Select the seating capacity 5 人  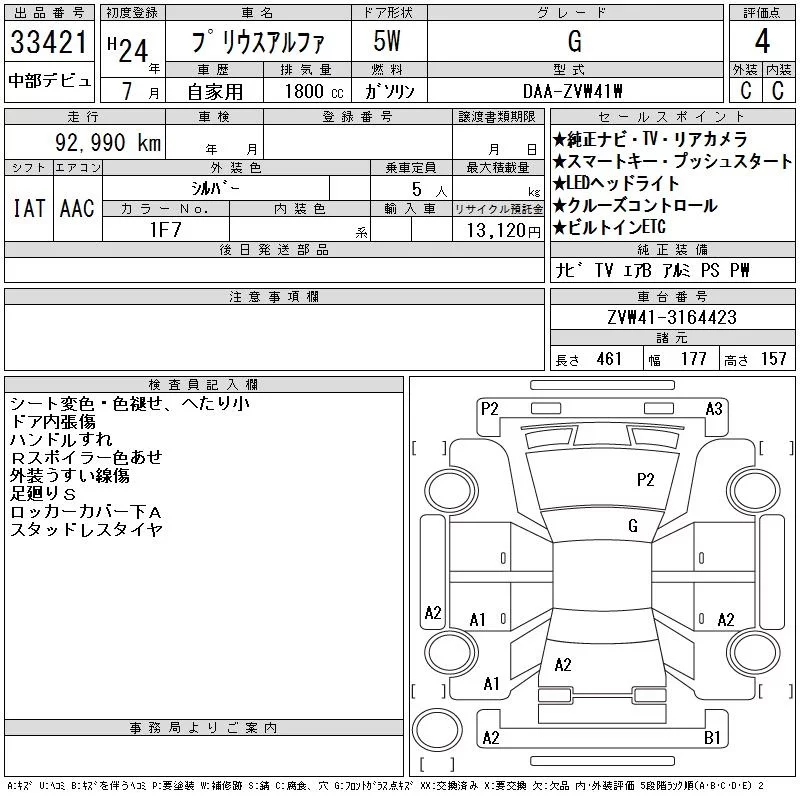point(430,190)
